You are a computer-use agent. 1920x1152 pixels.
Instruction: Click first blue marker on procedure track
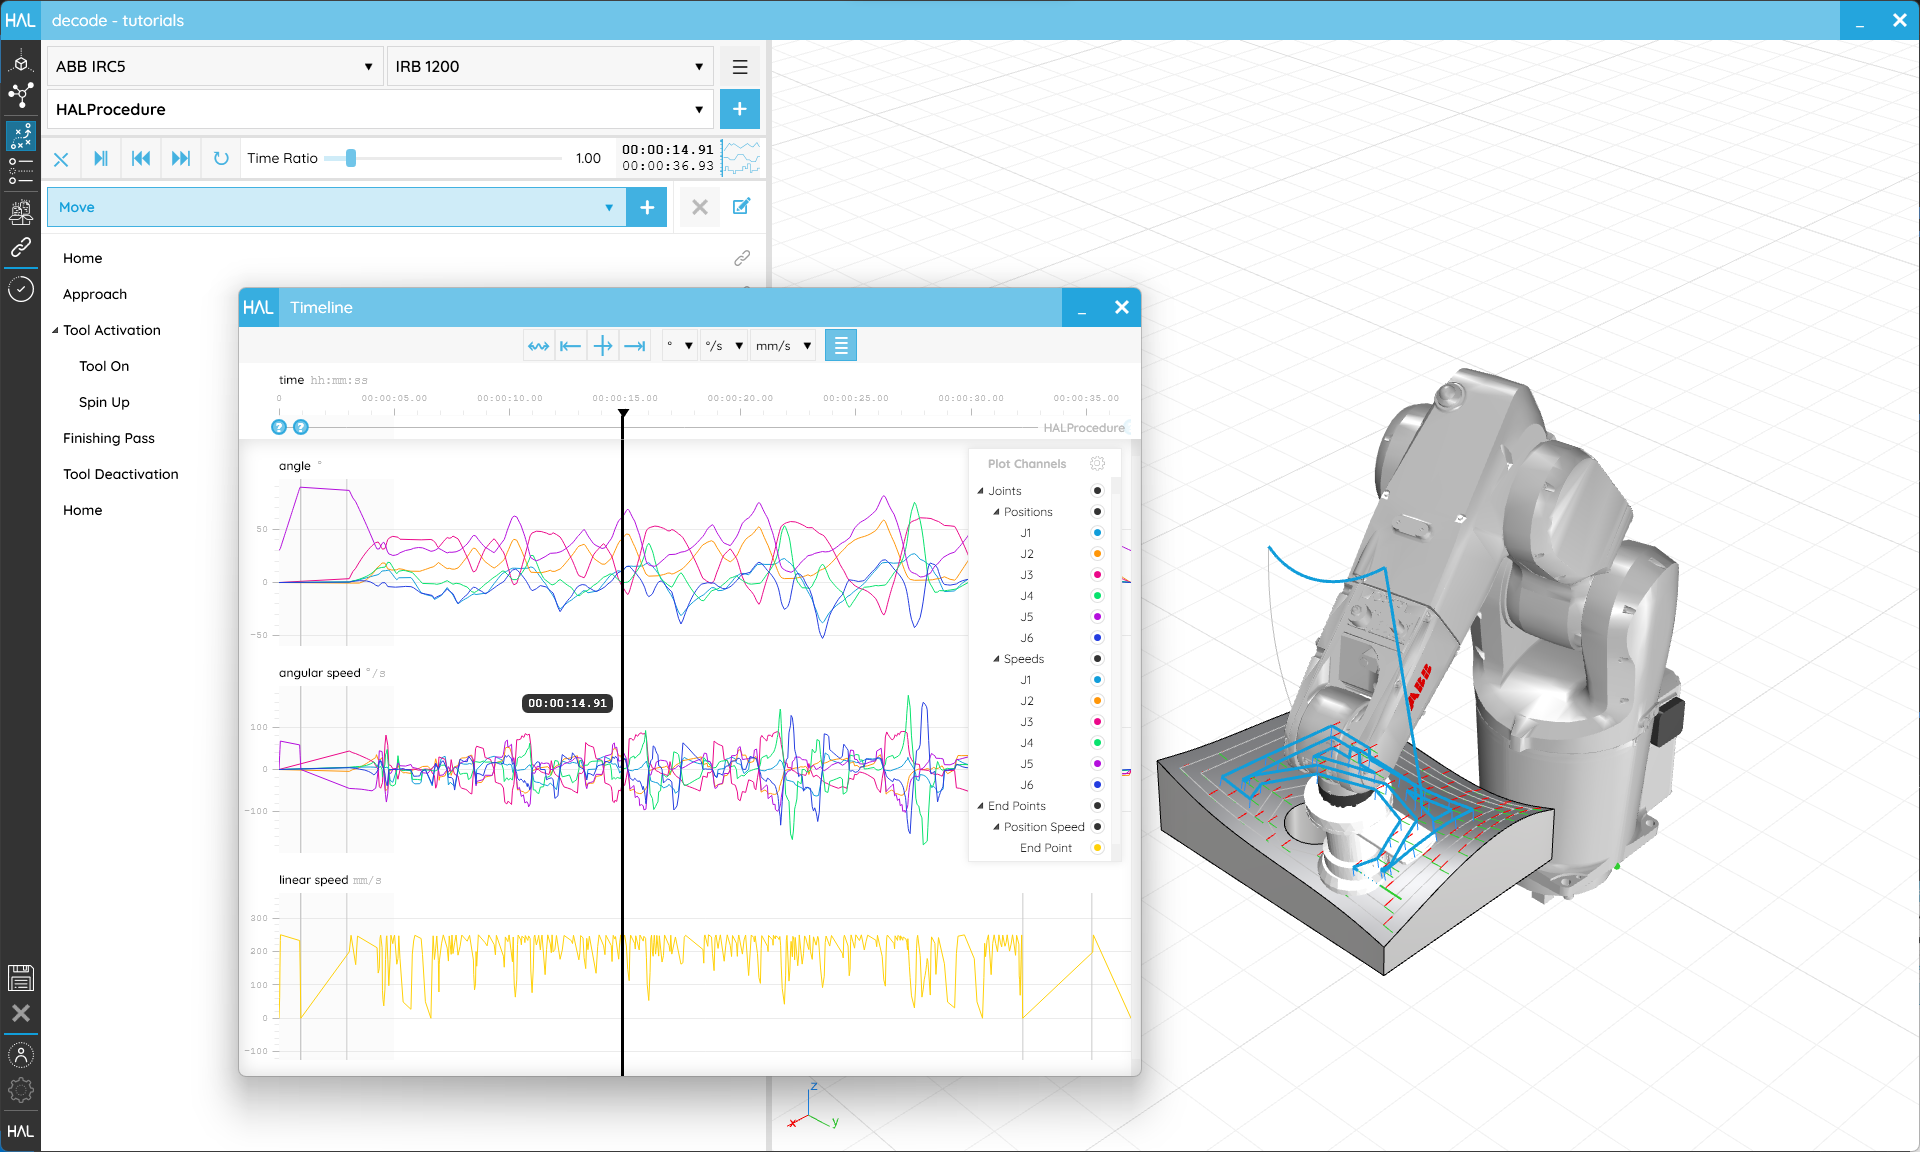(x=279, y=427)
